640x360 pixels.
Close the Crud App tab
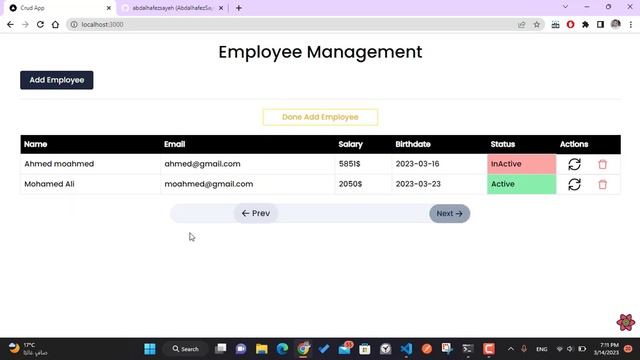point(109,8)
